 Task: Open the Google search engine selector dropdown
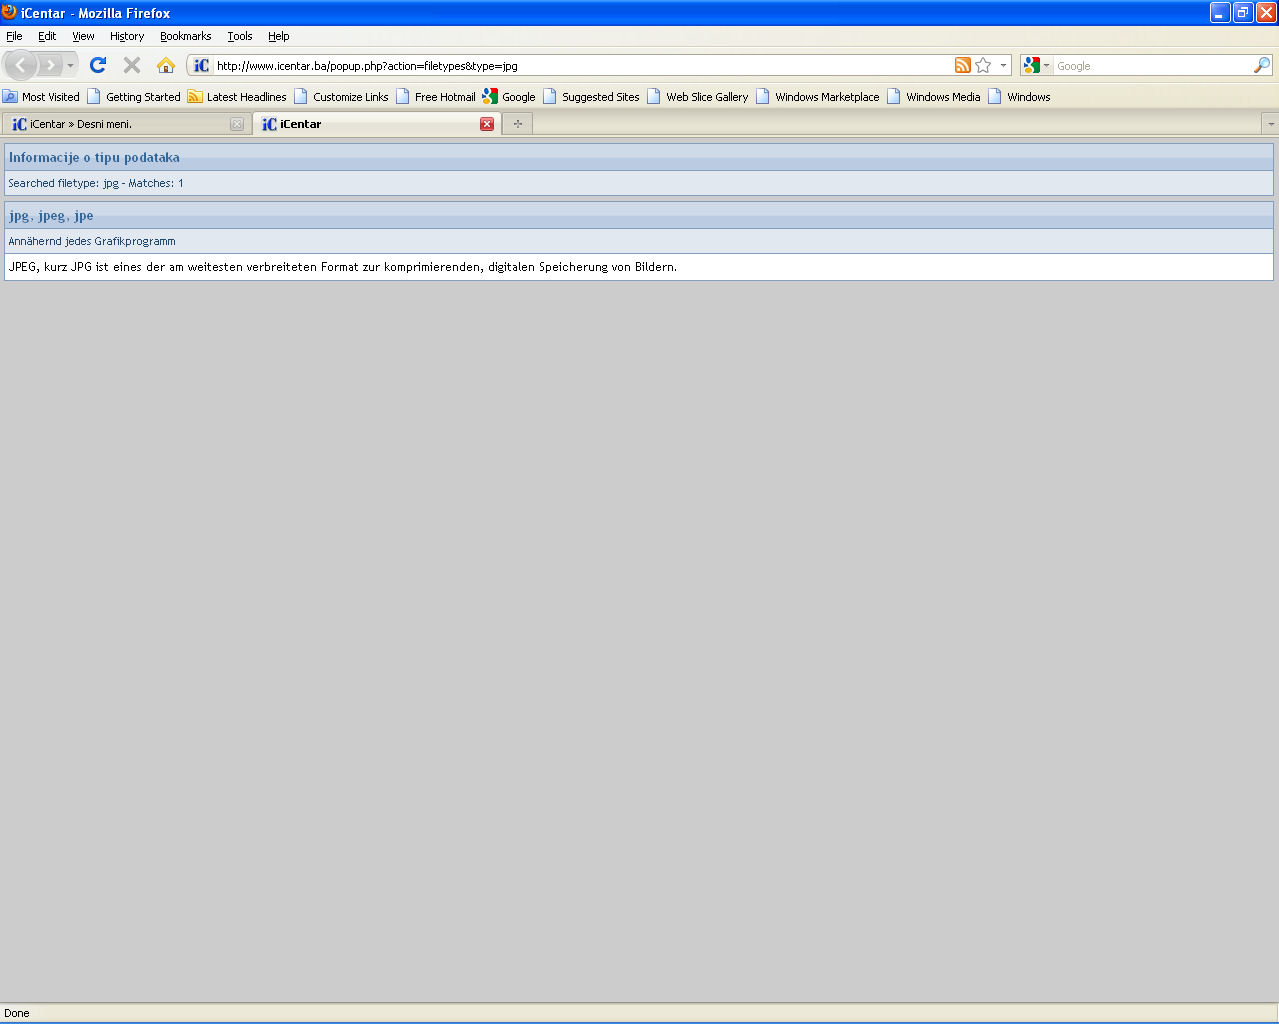(1036, 65)
